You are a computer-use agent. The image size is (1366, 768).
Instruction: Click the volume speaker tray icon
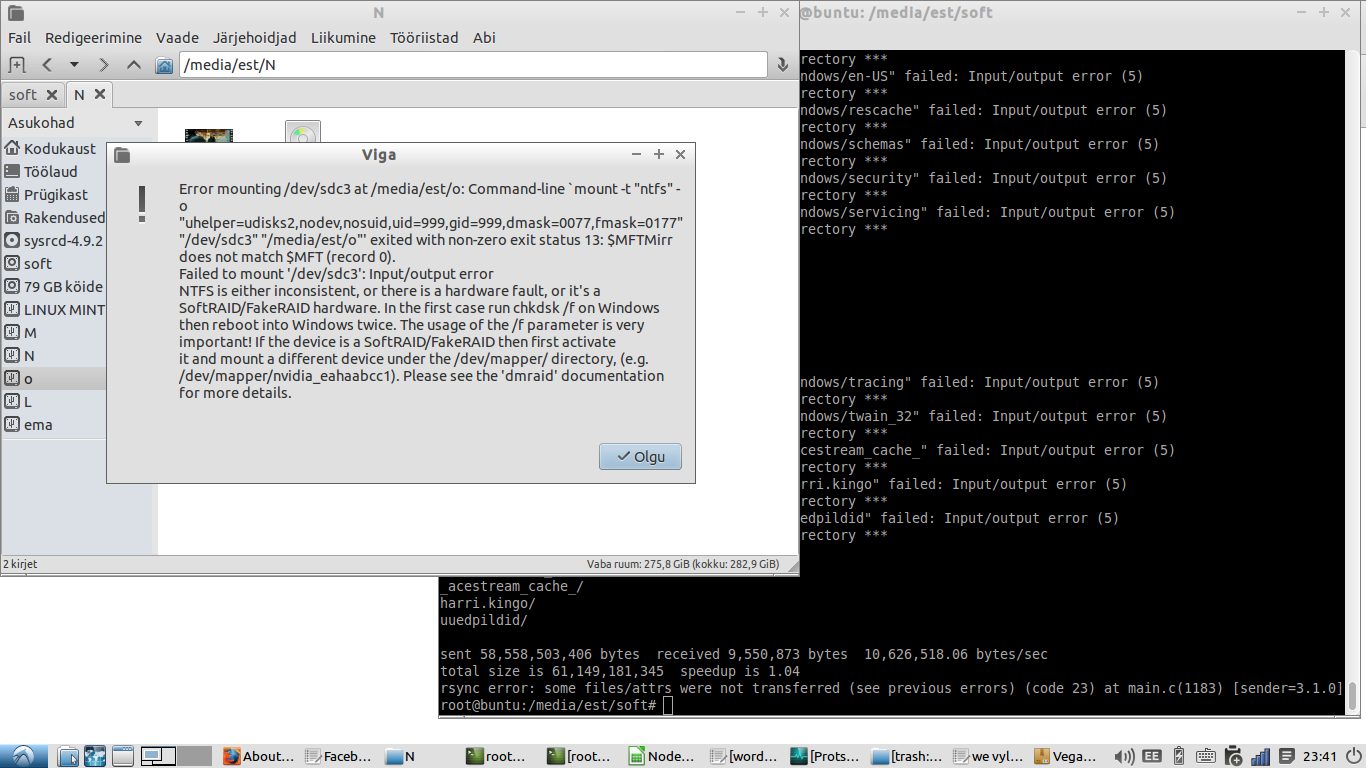1125,756
